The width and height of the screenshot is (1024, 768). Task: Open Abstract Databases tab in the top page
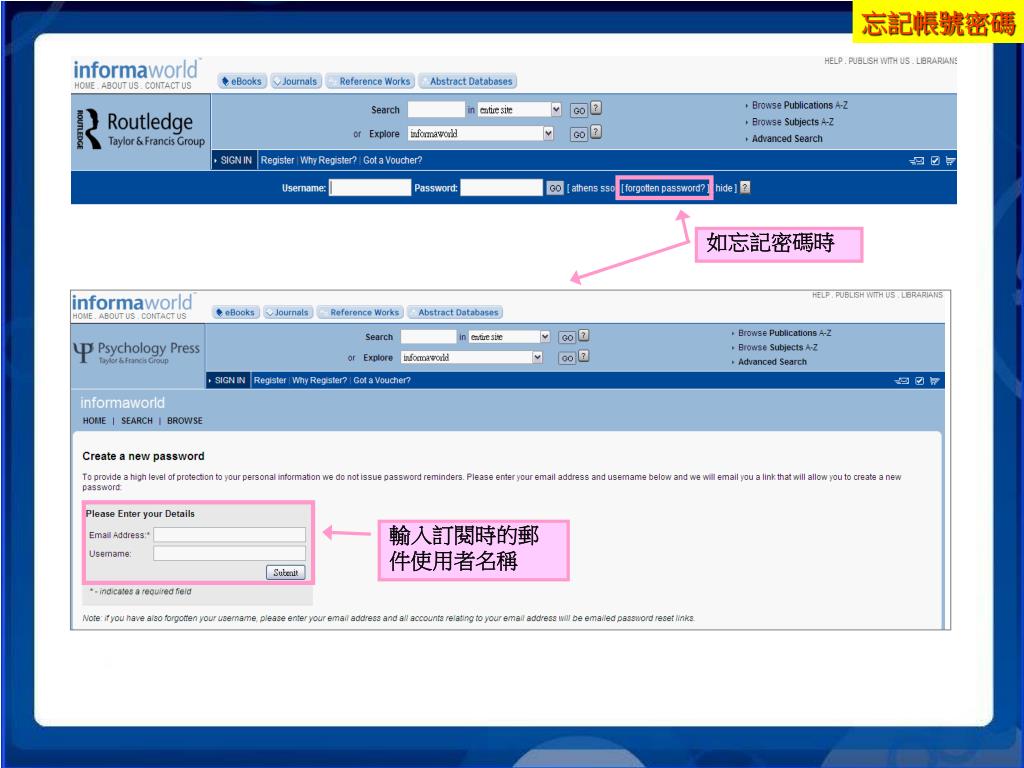pyautogui.click(x=468, y=82)
